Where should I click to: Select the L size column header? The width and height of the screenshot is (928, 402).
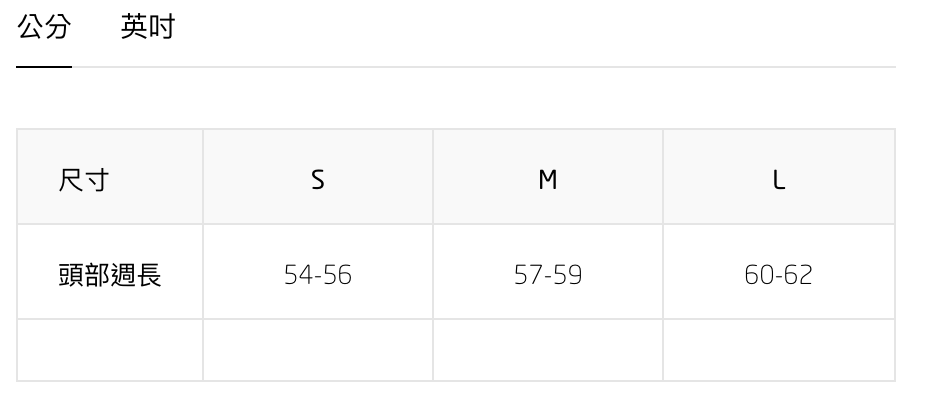[x=779, y=180]
